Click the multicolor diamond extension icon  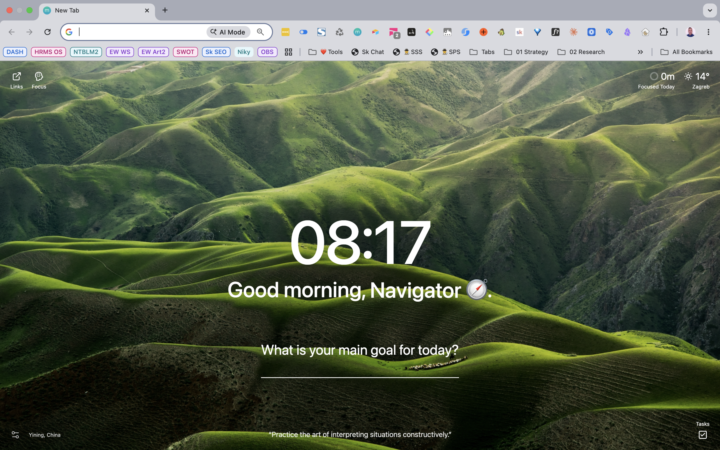[429, 32]
